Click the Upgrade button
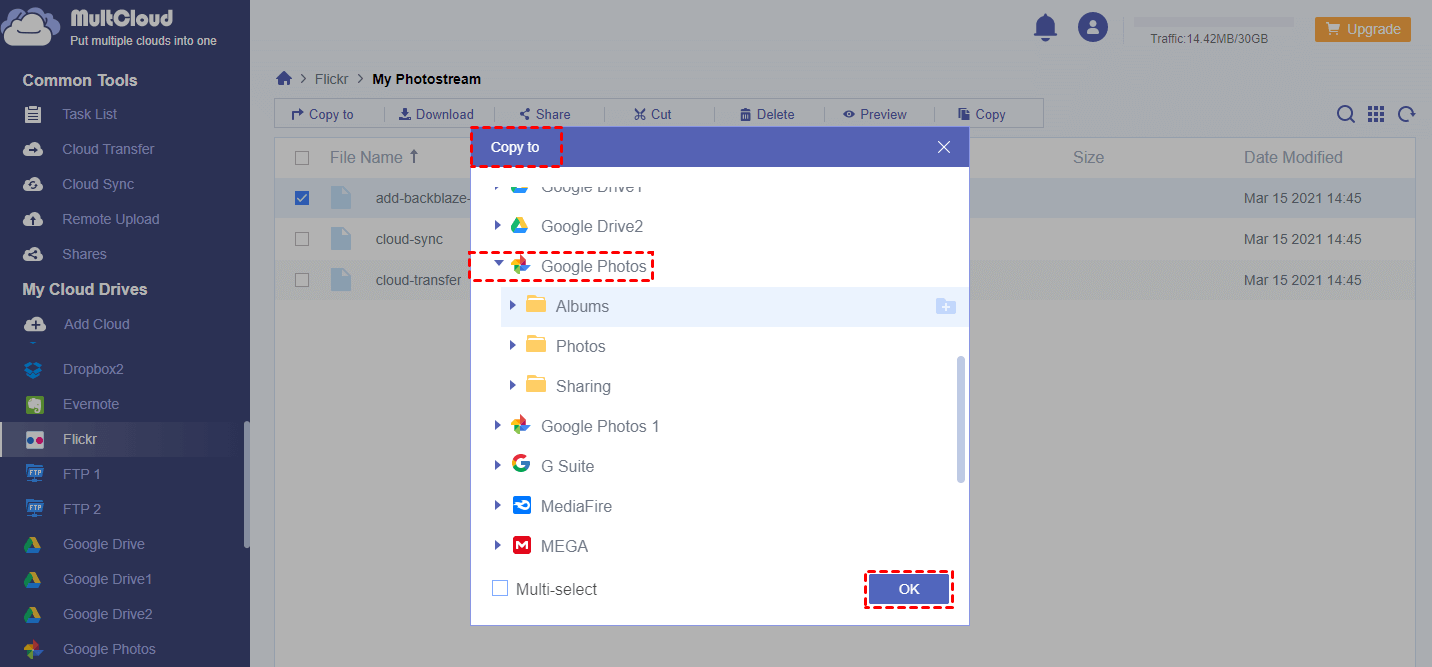This screenshot has height=667, width=1432. (1363, 29)
